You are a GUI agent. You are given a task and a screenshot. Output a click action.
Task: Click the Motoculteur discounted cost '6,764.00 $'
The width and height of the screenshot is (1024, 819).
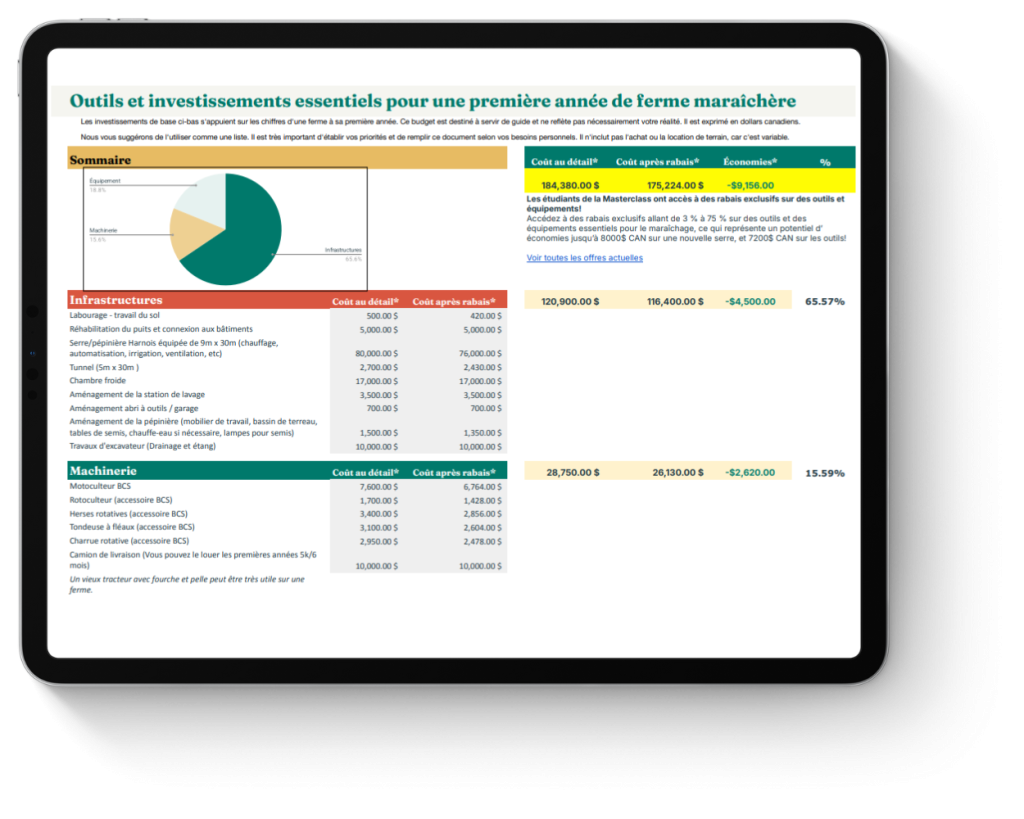click(x=483, y=487)
